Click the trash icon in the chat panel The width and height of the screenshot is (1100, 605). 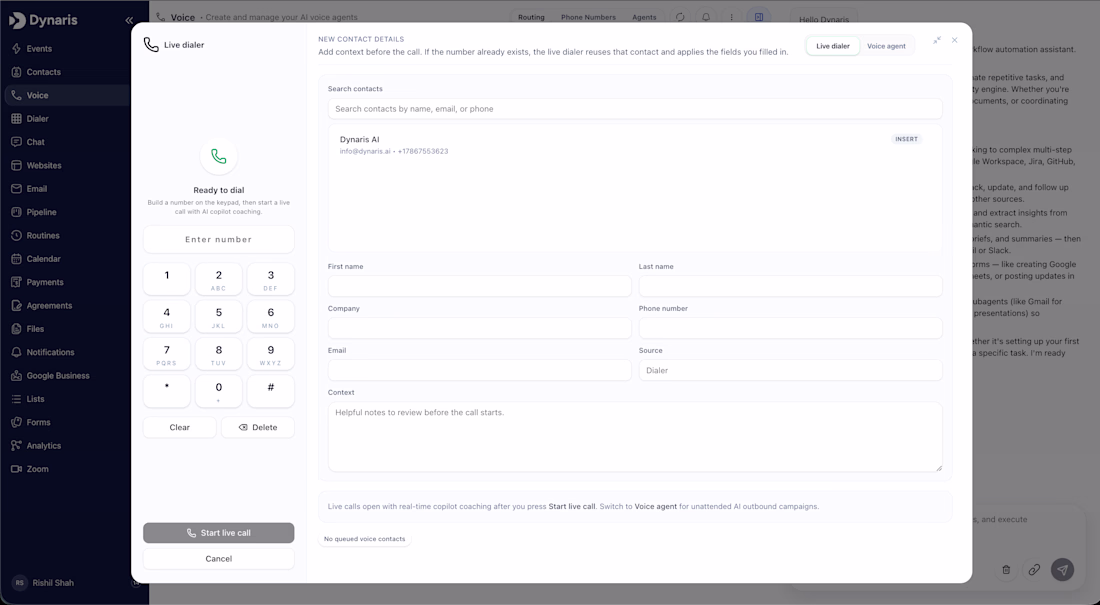click(x=1006, y=570)
